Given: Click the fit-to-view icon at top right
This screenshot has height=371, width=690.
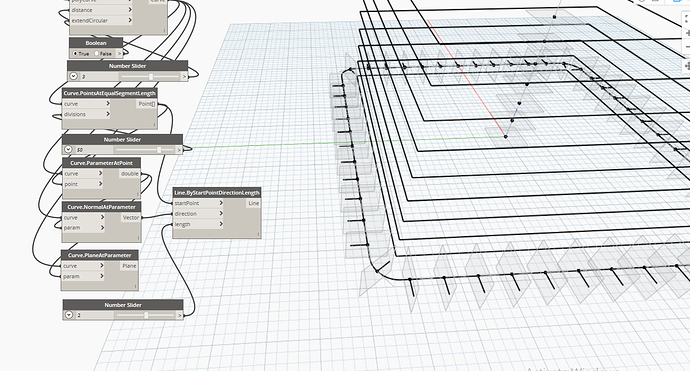Looking at the screenshot, I should click(x=687, y=18).
